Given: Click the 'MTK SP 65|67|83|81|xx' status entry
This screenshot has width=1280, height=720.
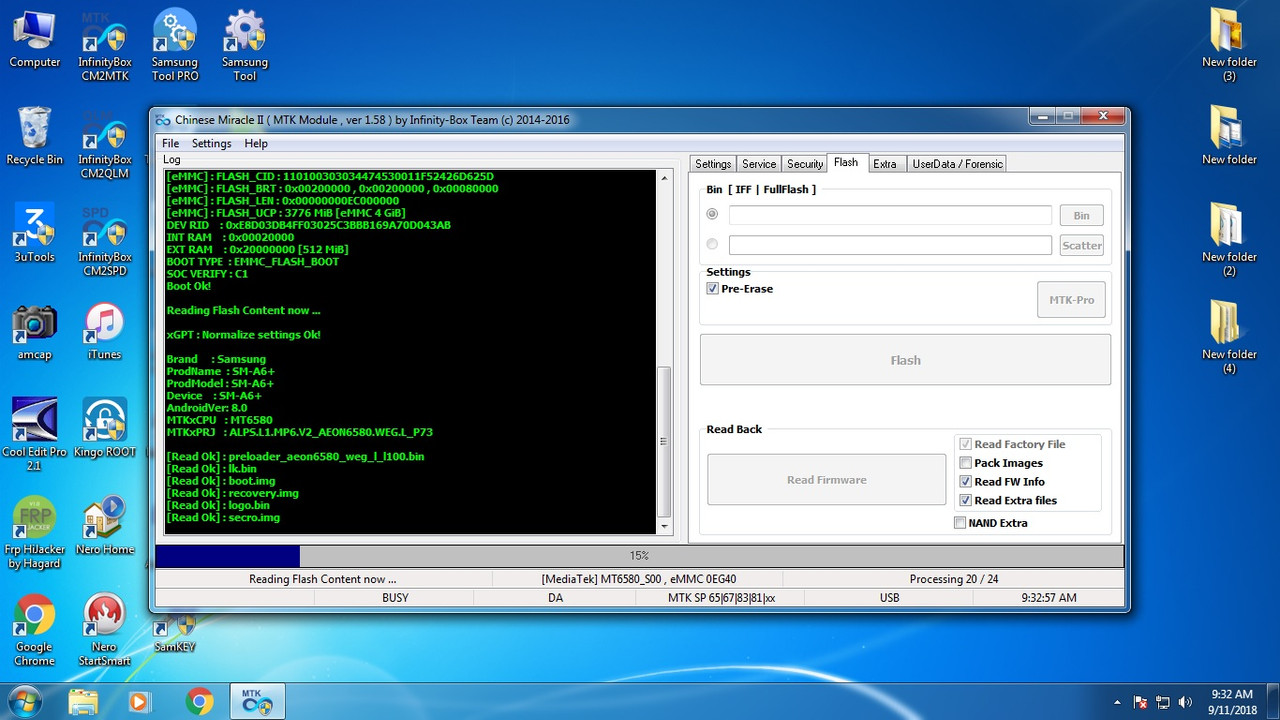Looking at the screenshot, I should 721,598.
